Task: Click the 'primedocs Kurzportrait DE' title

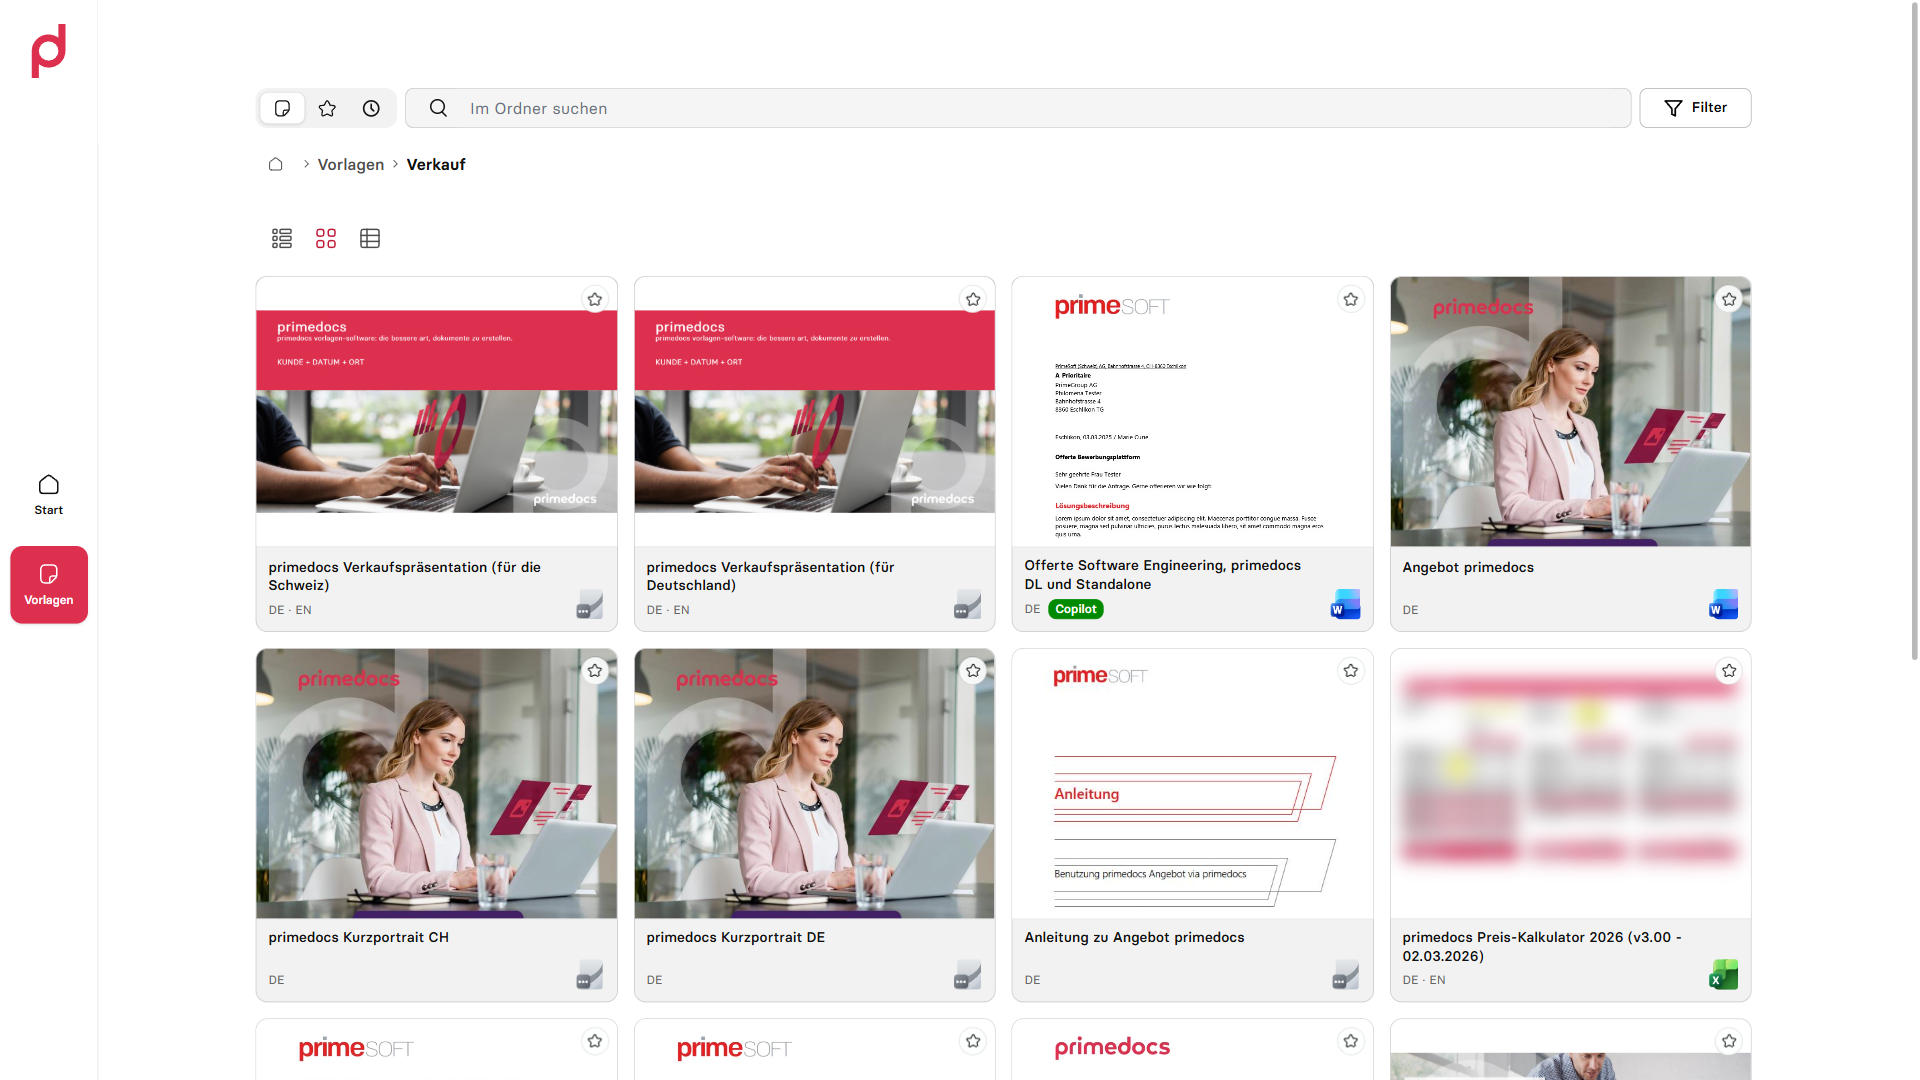Action: tap(735, 937)
